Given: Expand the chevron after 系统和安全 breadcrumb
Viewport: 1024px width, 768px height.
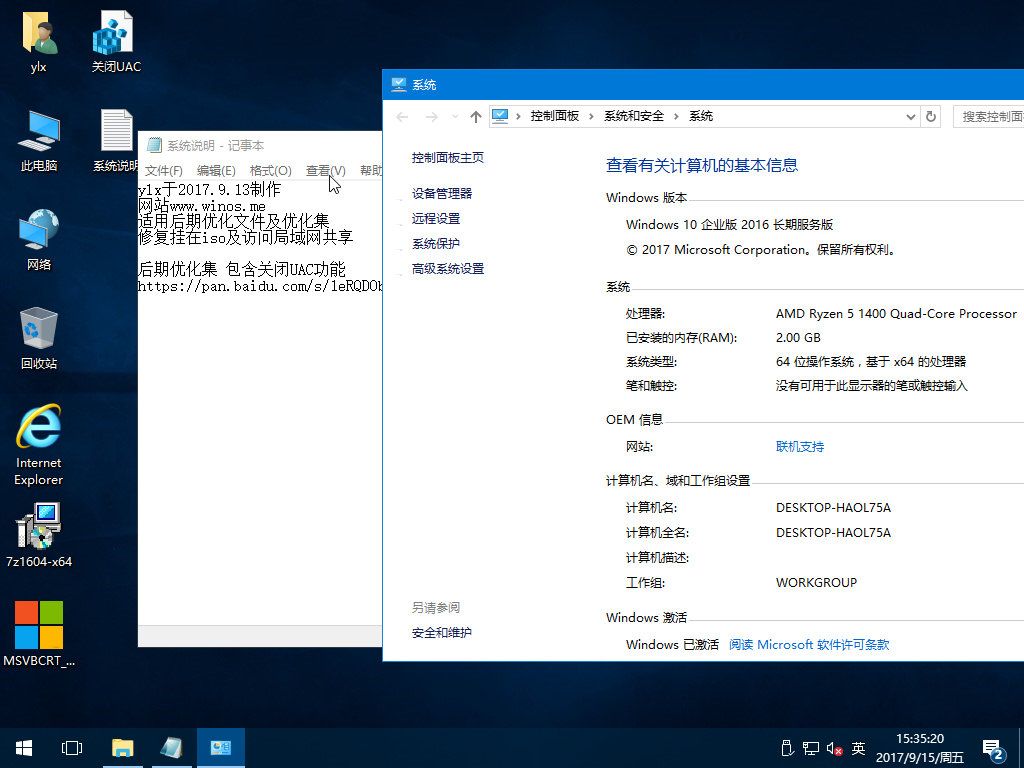Looking at the screenshot, I should pyautogui.click(x=676, y=116).
